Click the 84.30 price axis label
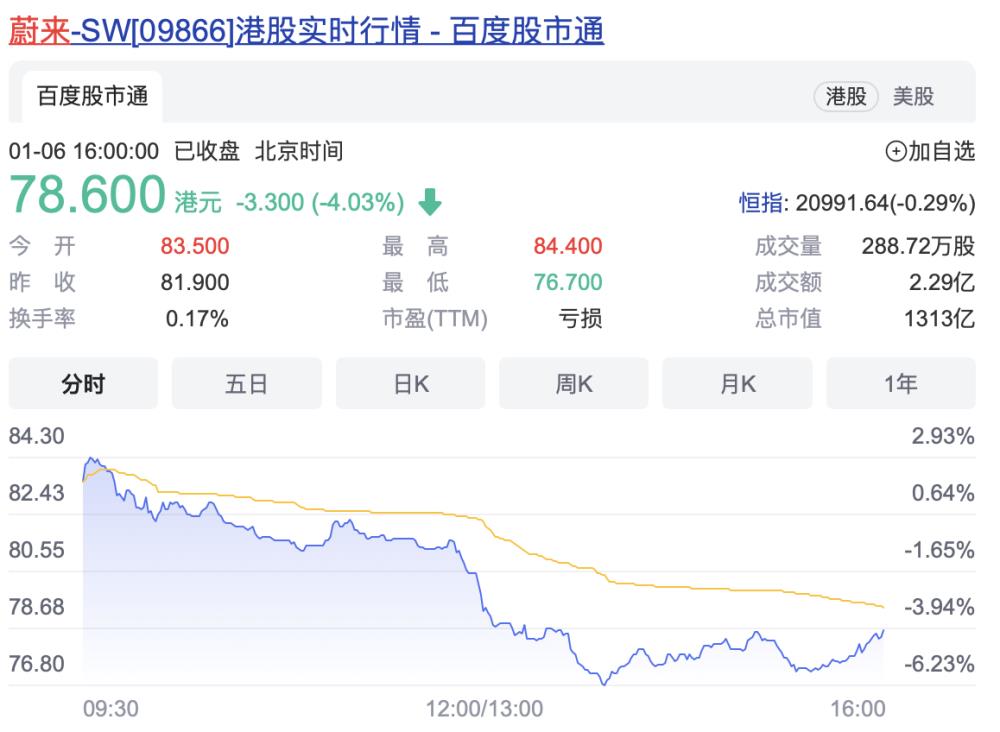This screenshot has height=732, width=1000. (36, 436)
